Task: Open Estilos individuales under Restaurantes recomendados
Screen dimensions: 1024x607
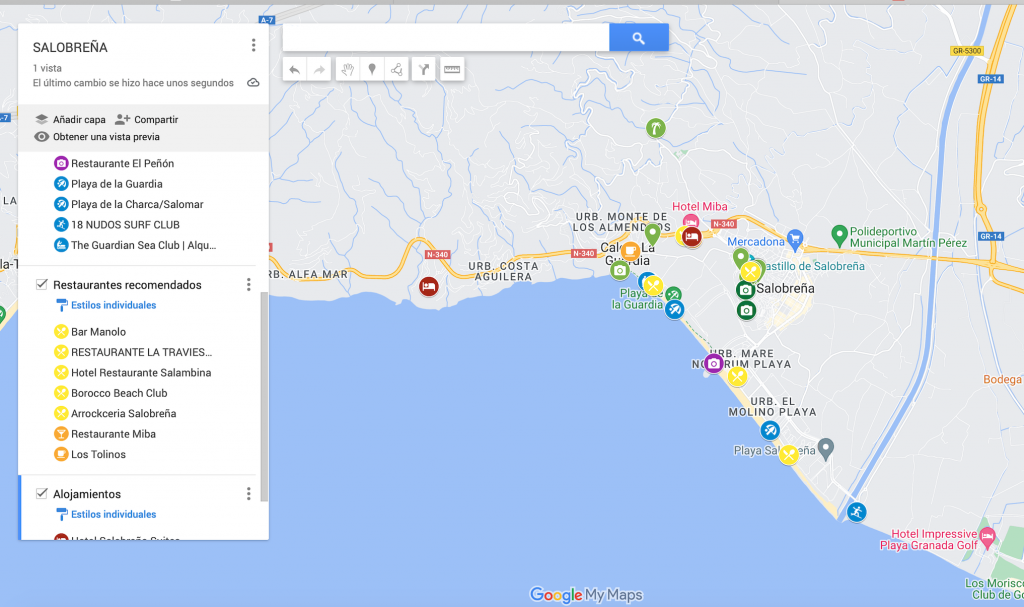Action: [113, 305]
